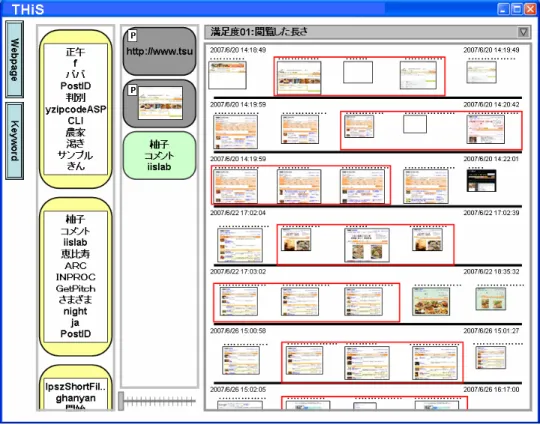The image size is (540, 428).
Task: Click timestamp 2007/6/22 17:02:04
Action: 238,213
